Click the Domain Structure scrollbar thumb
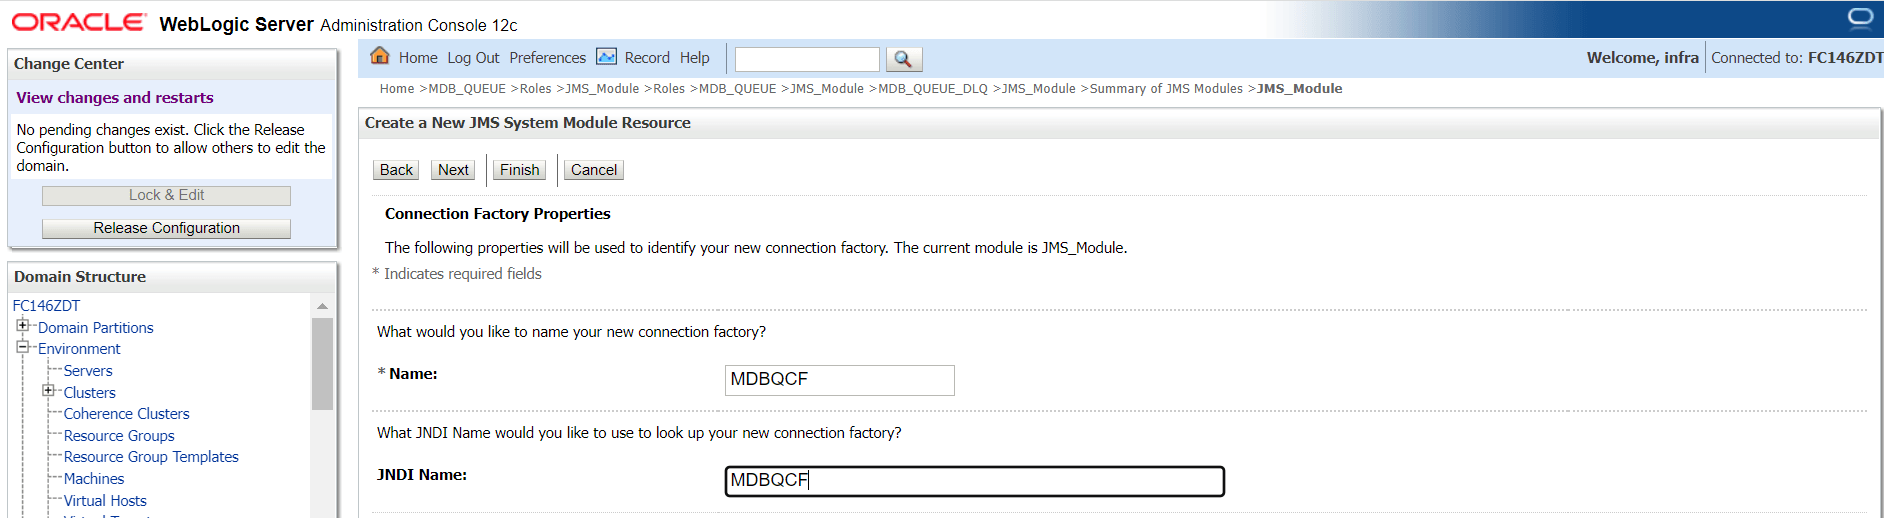 322,364
